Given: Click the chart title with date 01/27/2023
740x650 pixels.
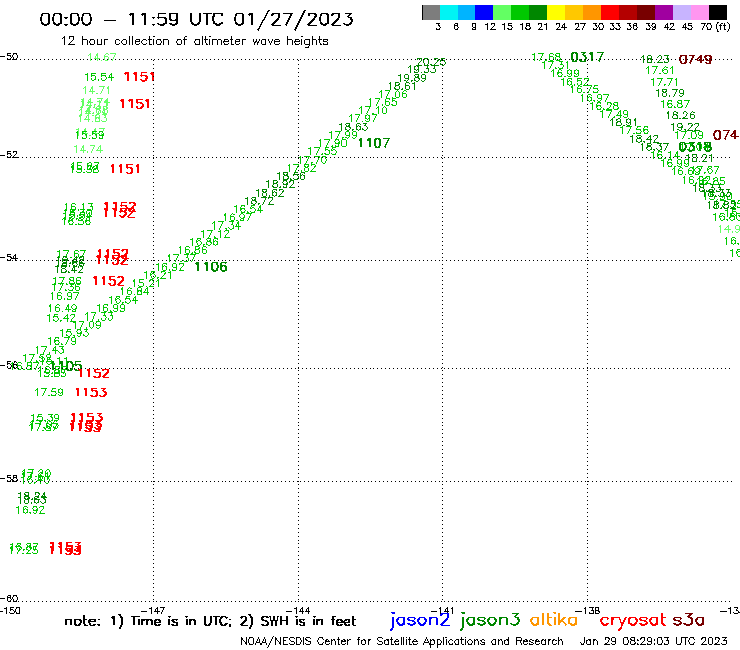Looking at the screenshot, I should click(x=196, y=19).
